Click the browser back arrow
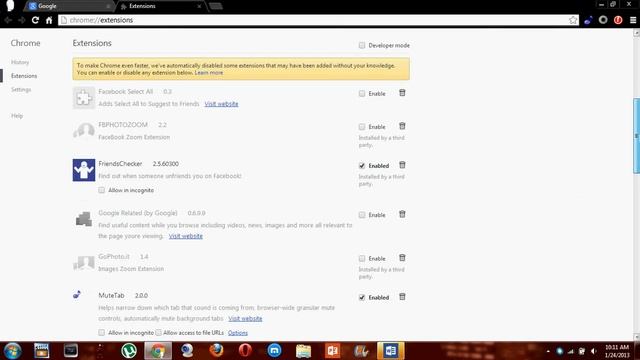 (8, 20)
